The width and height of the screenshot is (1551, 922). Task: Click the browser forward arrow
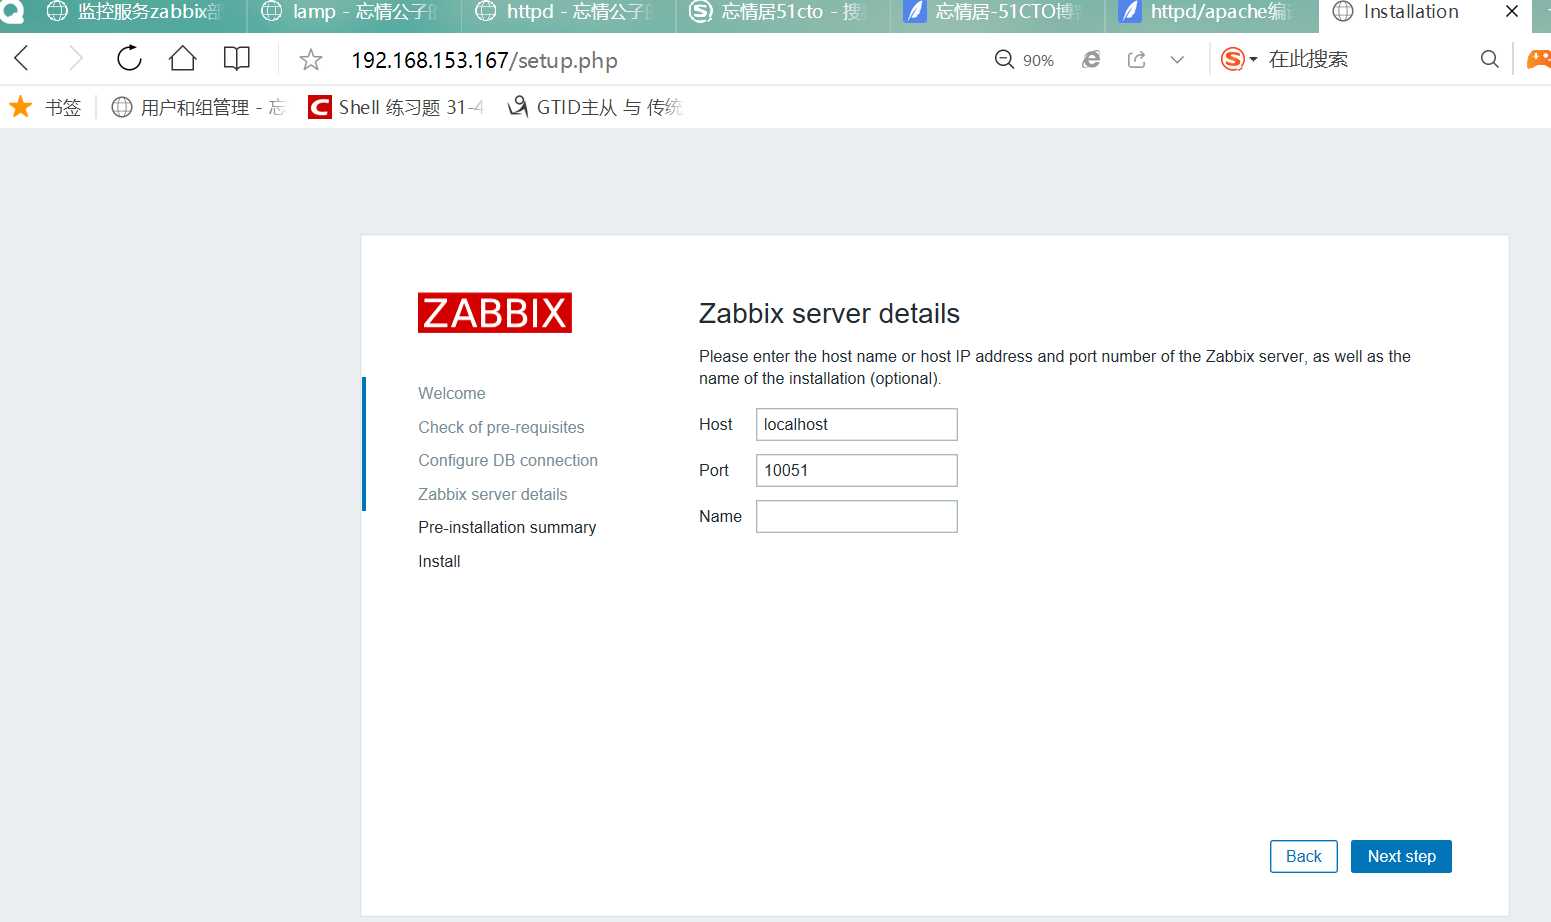coord(75,59)
